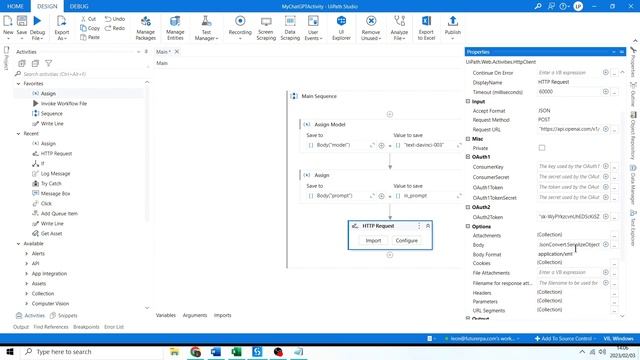640x360 pixels.
Task: Open Excel from the taskbar
Action: [236, 351]
